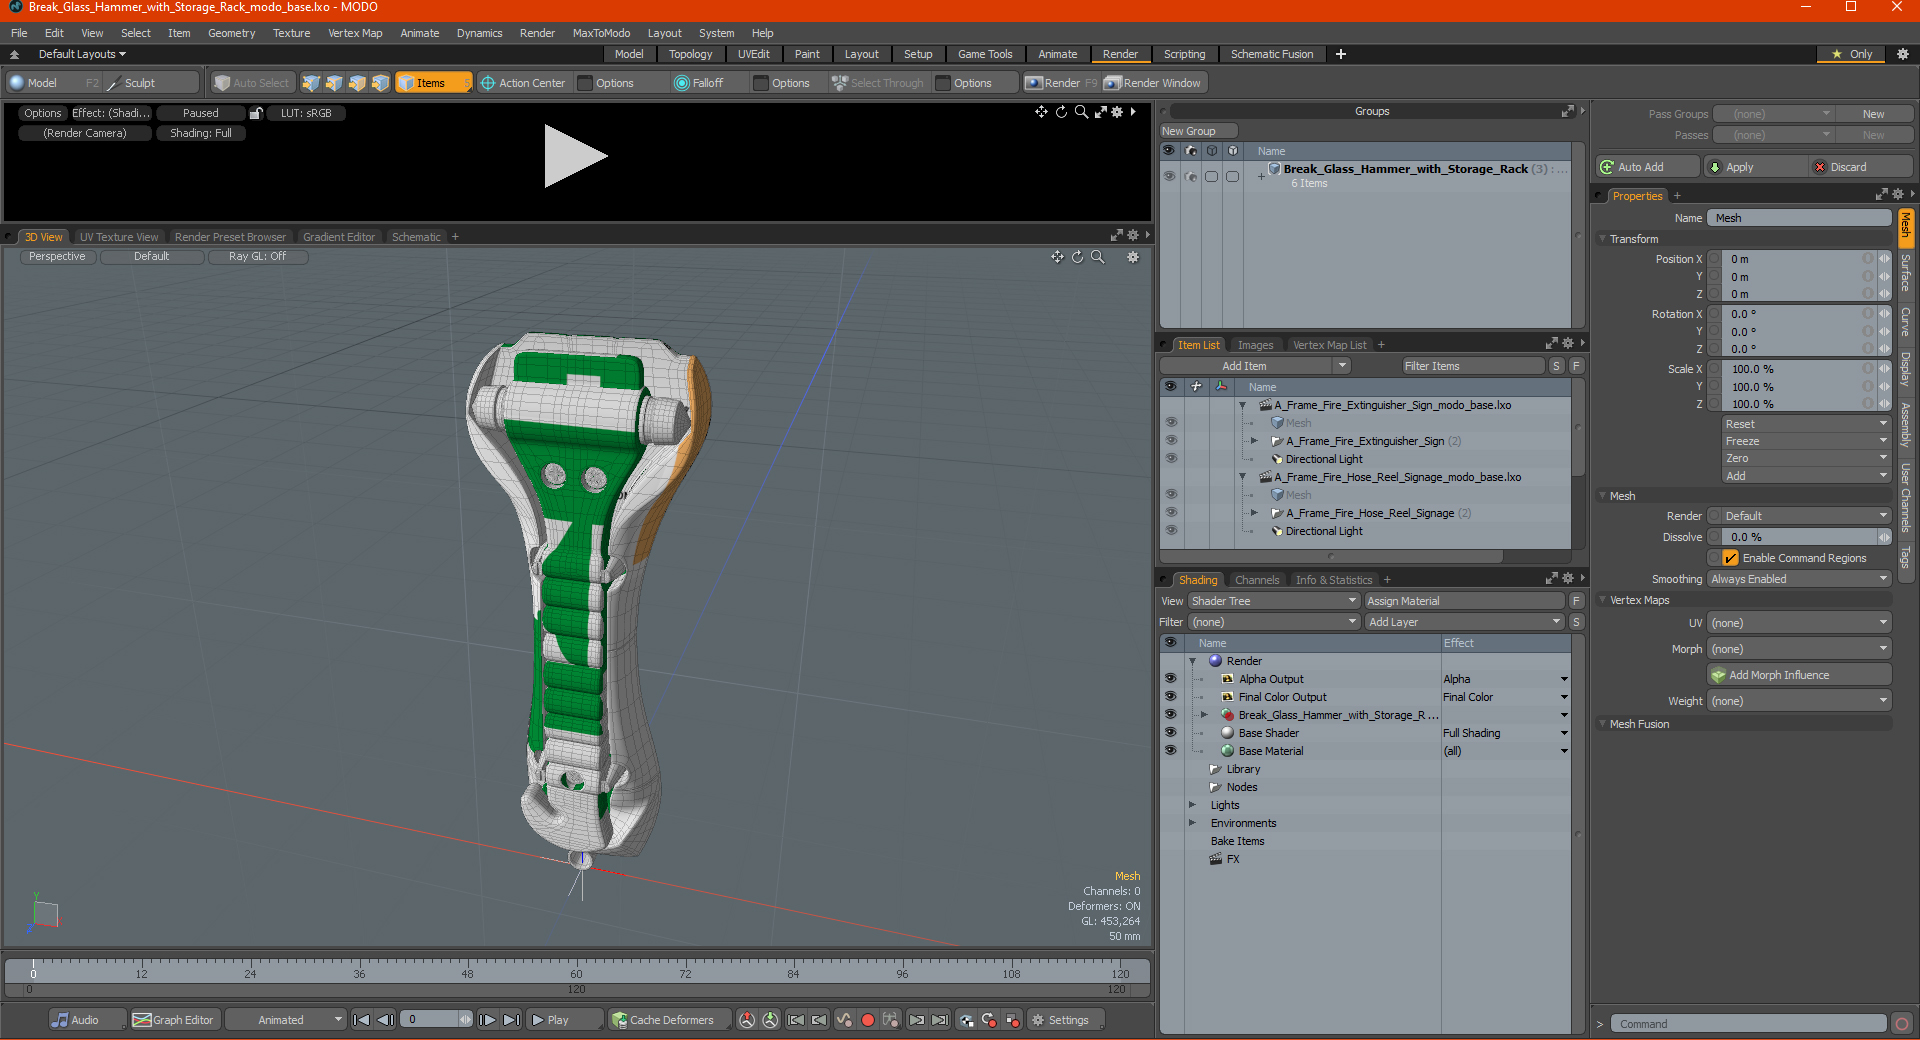Add a new layout tab with plus

(x=1341, y=54)
